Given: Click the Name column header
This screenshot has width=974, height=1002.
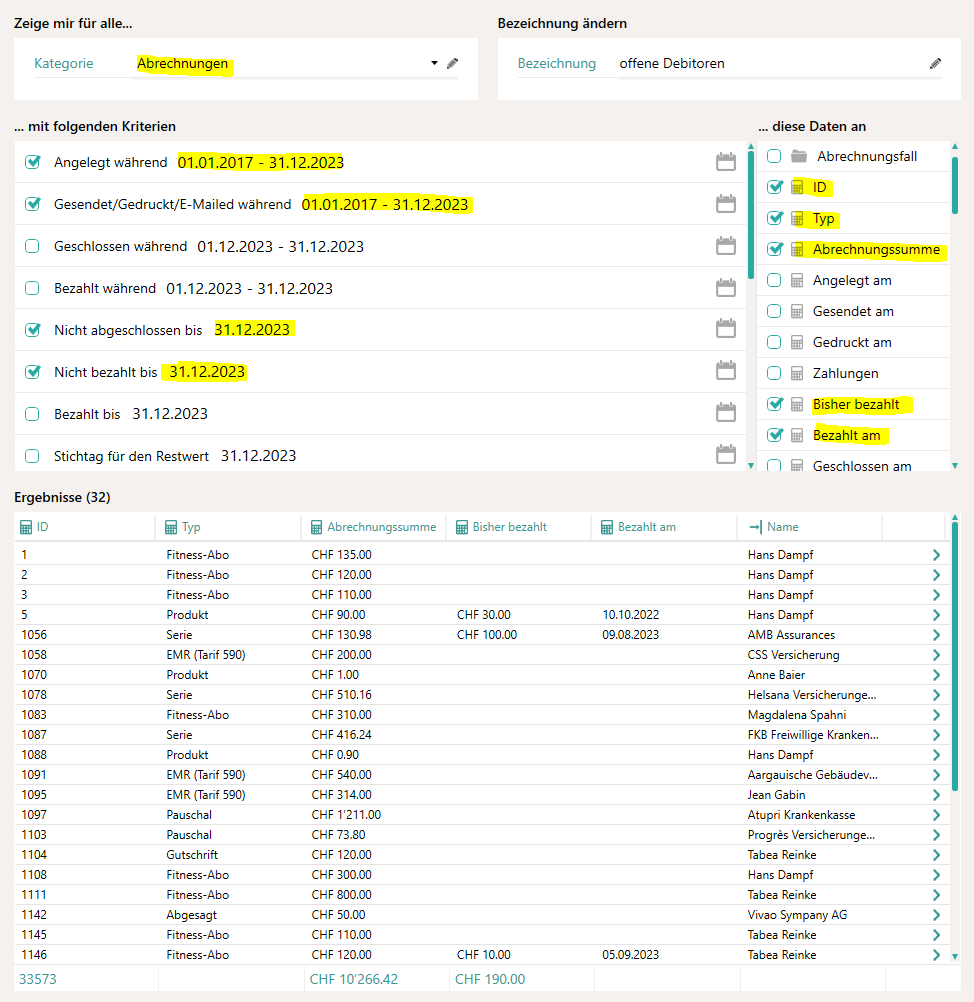Looking at the screenshot, I should [x=782, y=527].
